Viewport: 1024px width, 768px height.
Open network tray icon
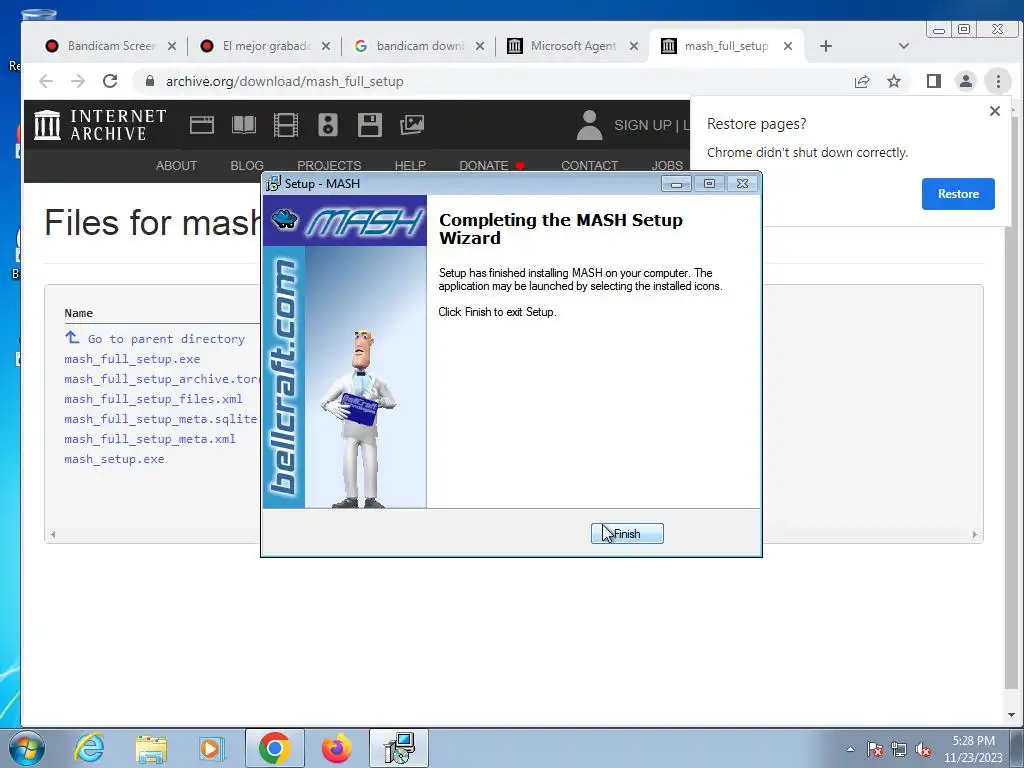tap(899, 749)
